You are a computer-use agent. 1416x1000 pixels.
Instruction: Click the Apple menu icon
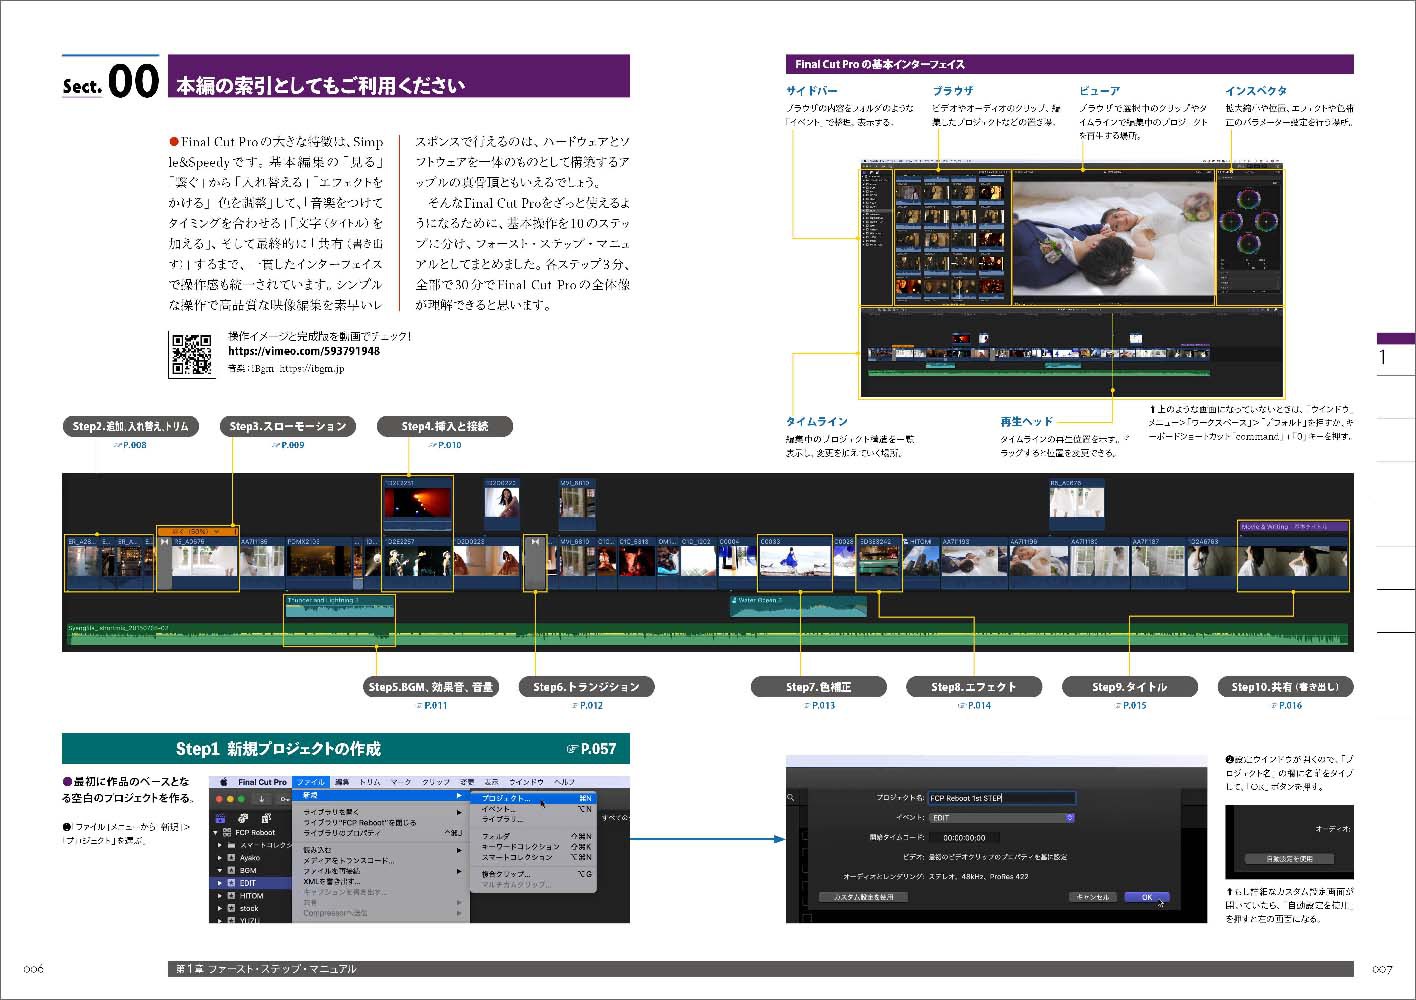[223, 782]
